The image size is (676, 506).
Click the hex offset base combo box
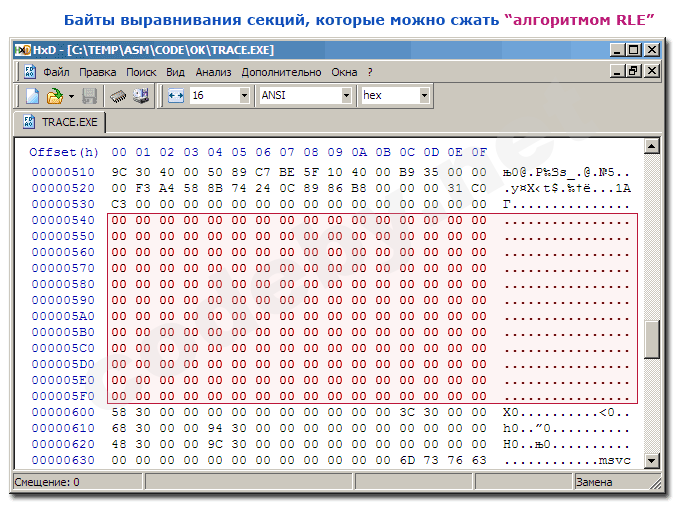395,95
